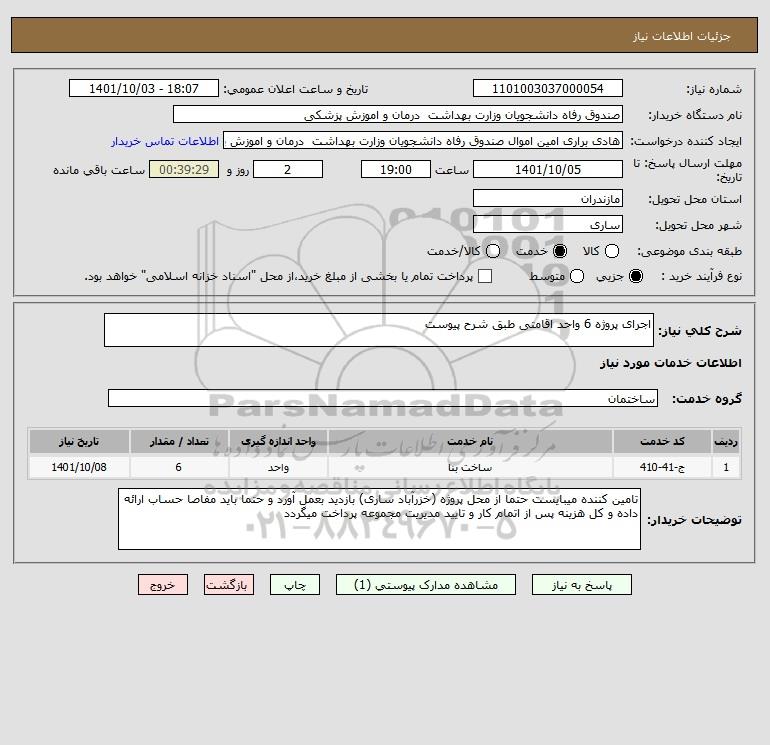Image resolution: width=770 pixels, height=745 pixels.
Task: Click the deadline date field 1401/10/05
Action: pos(548,169)
